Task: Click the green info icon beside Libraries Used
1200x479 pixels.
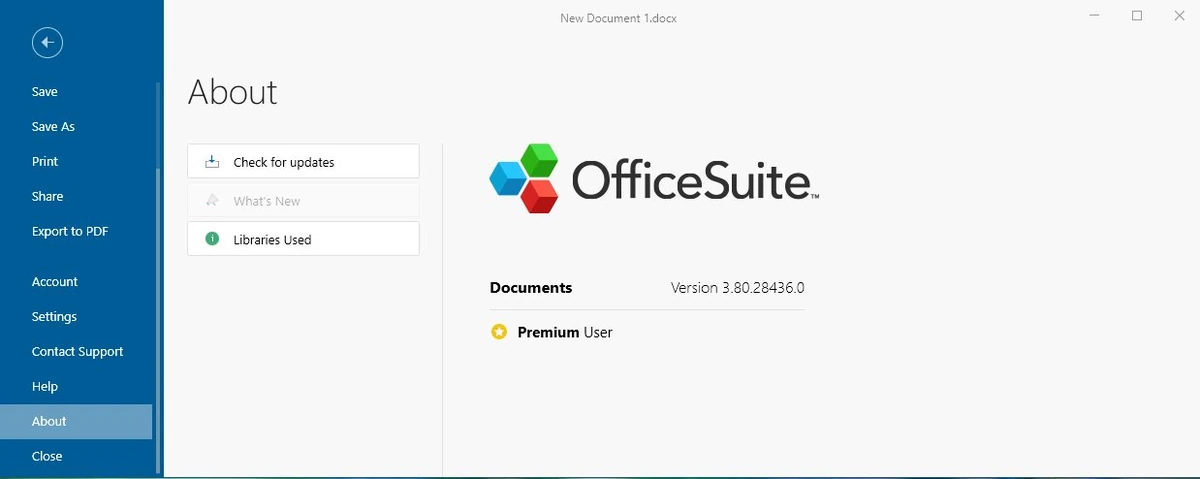Action: tap(212, 239)
